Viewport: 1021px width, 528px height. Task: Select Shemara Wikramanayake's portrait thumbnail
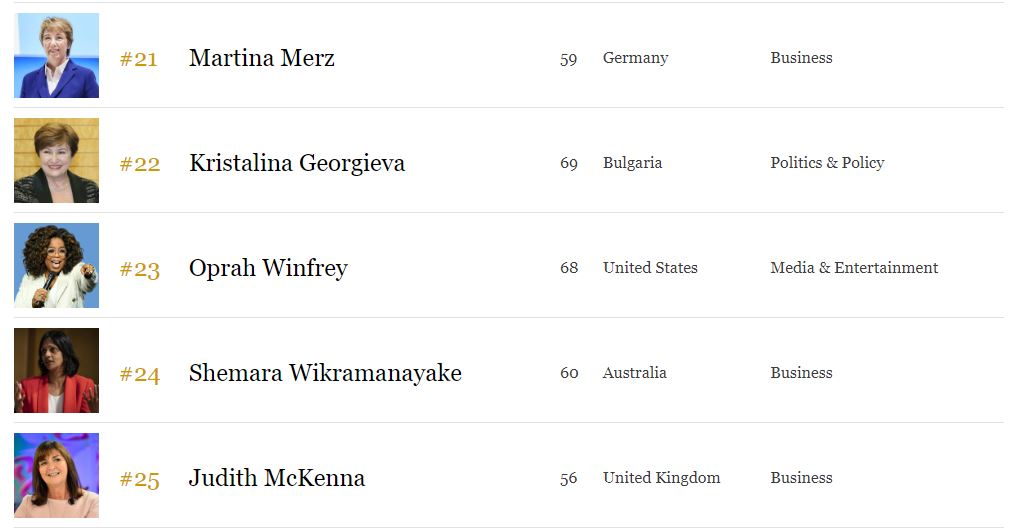pyautogui.click(x=57, y=370)
